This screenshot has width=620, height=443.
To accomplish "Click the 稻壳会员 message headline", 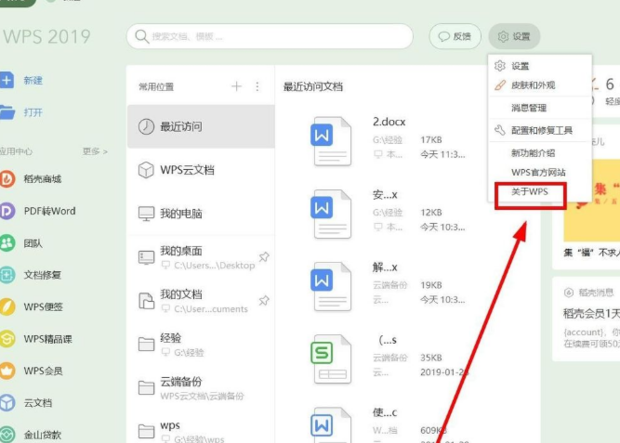I will point(591,314).
